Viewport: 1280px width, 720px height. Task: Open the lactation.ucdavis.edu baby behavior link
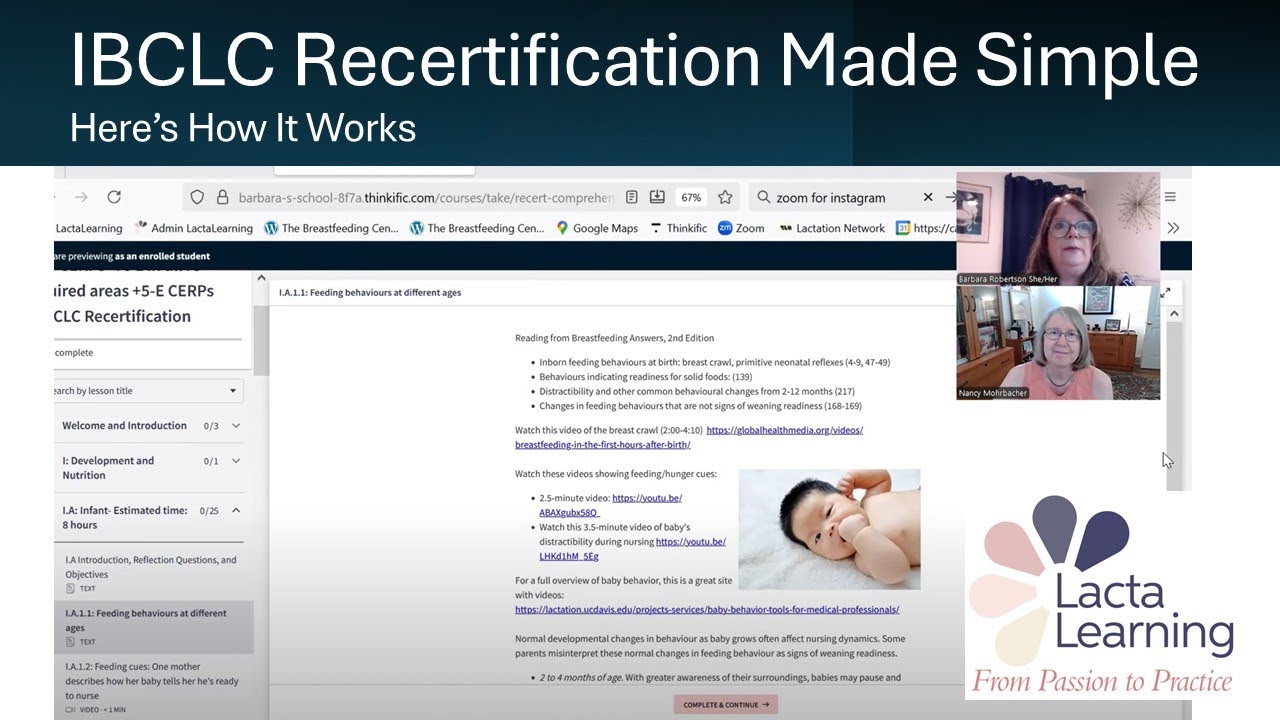(707, 609)
